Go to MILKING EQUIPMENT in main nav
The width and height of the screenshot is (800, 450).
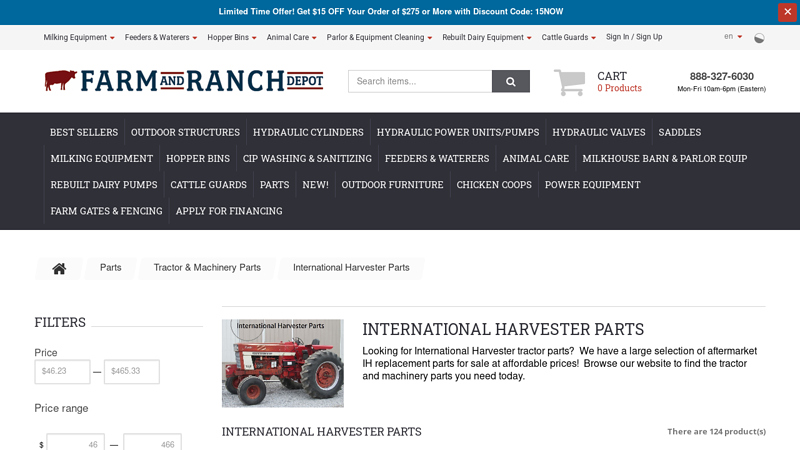coord(102,159)
